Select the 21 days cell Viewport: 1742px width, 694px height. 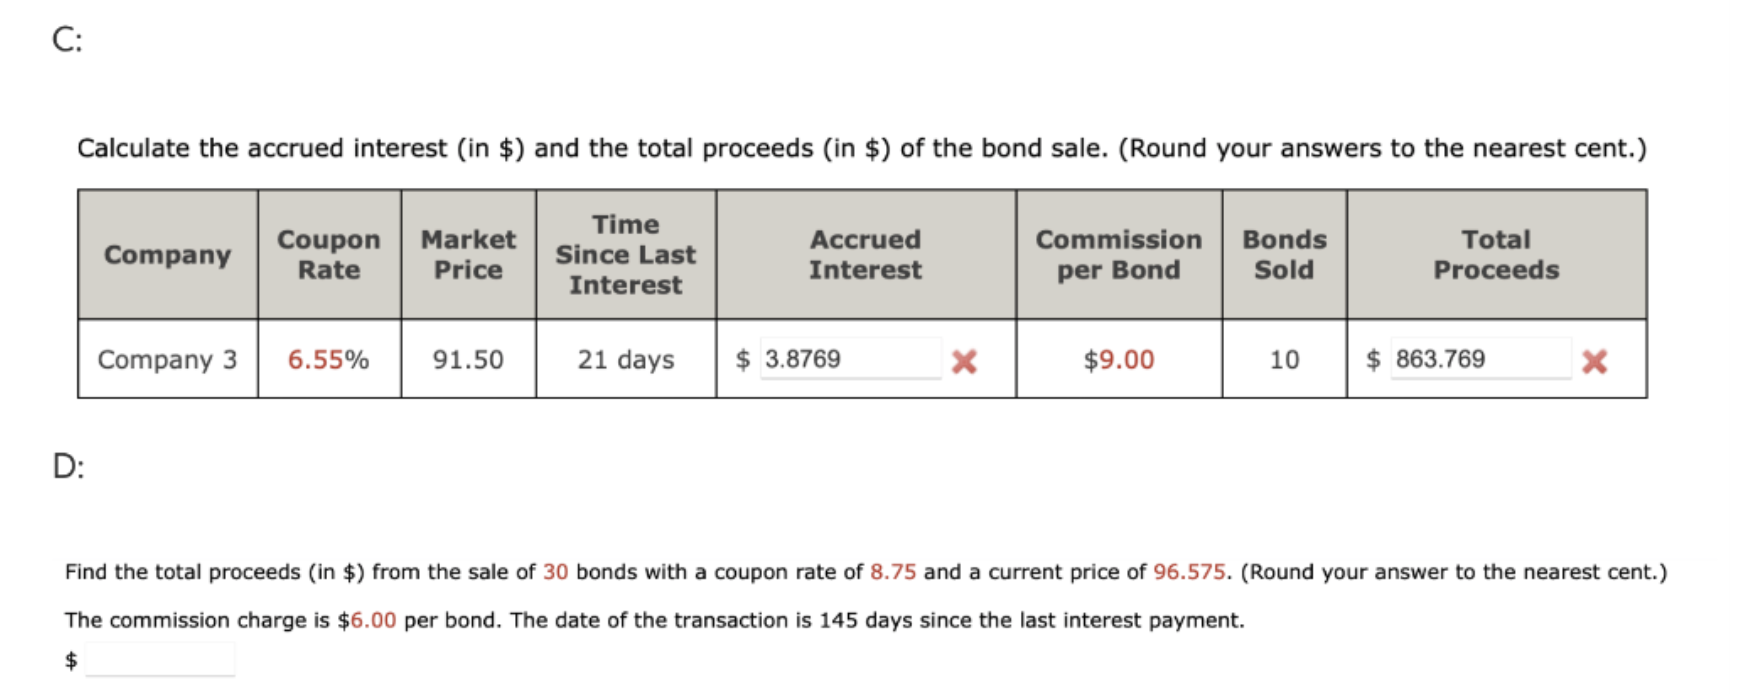click(x=625, y=360)
